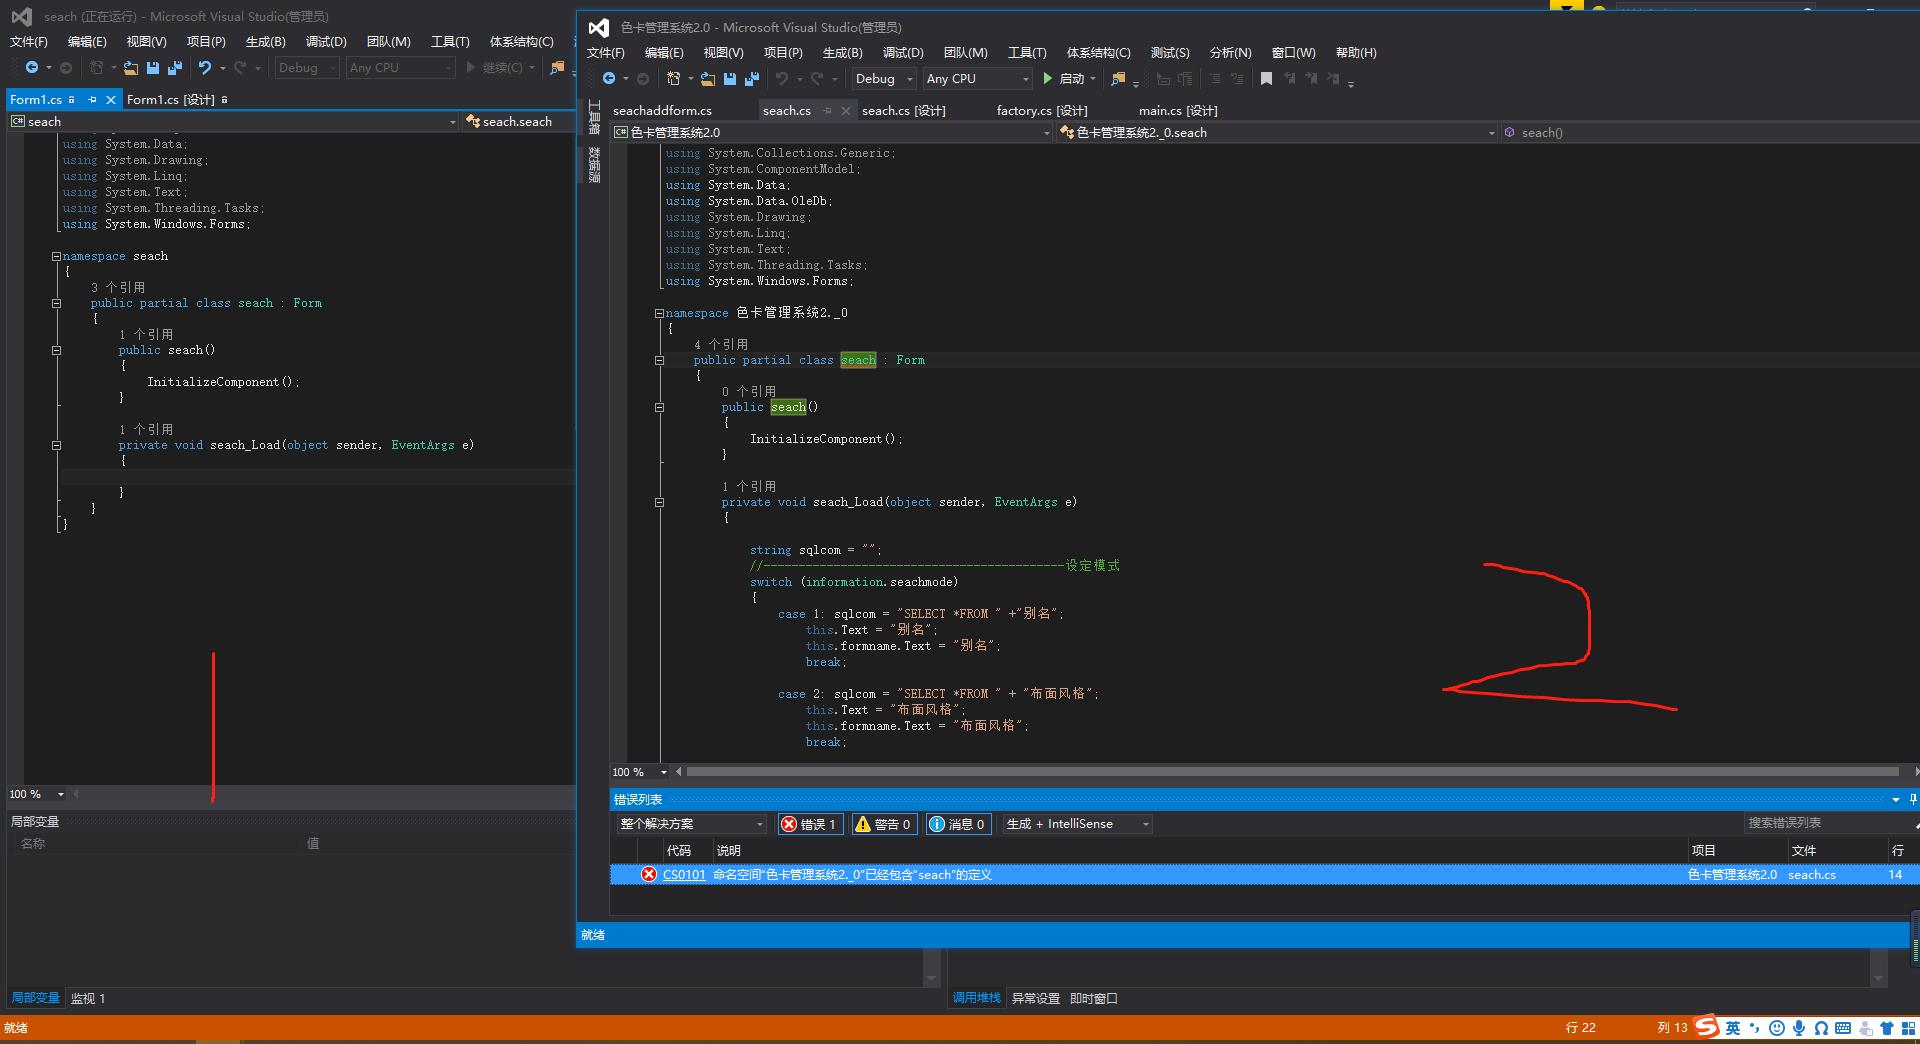Click 行 column header in Error List

click(1898, 850)
